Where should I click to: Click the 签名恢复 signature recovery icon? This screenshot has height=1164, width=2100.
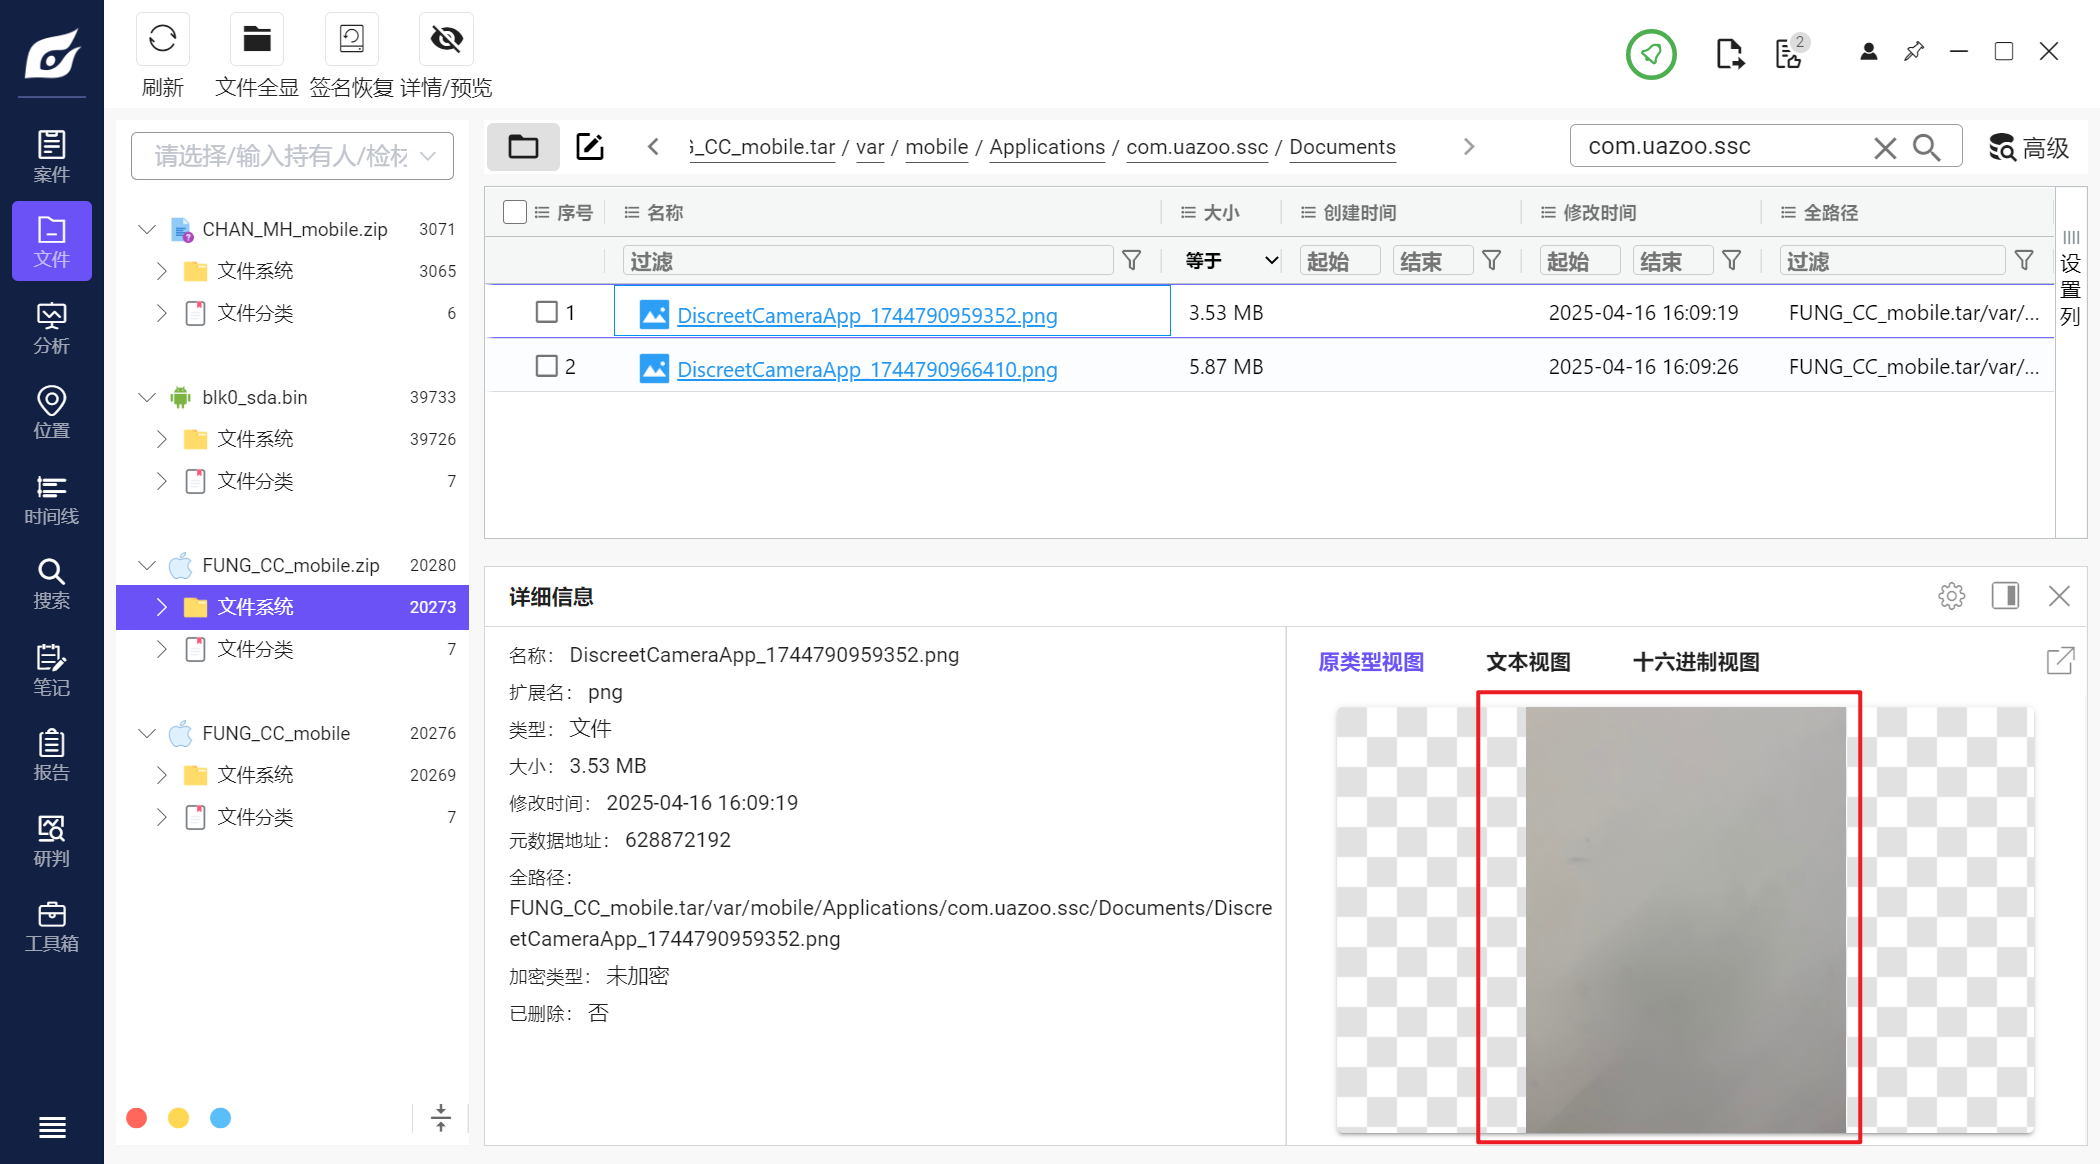point(351,40)
